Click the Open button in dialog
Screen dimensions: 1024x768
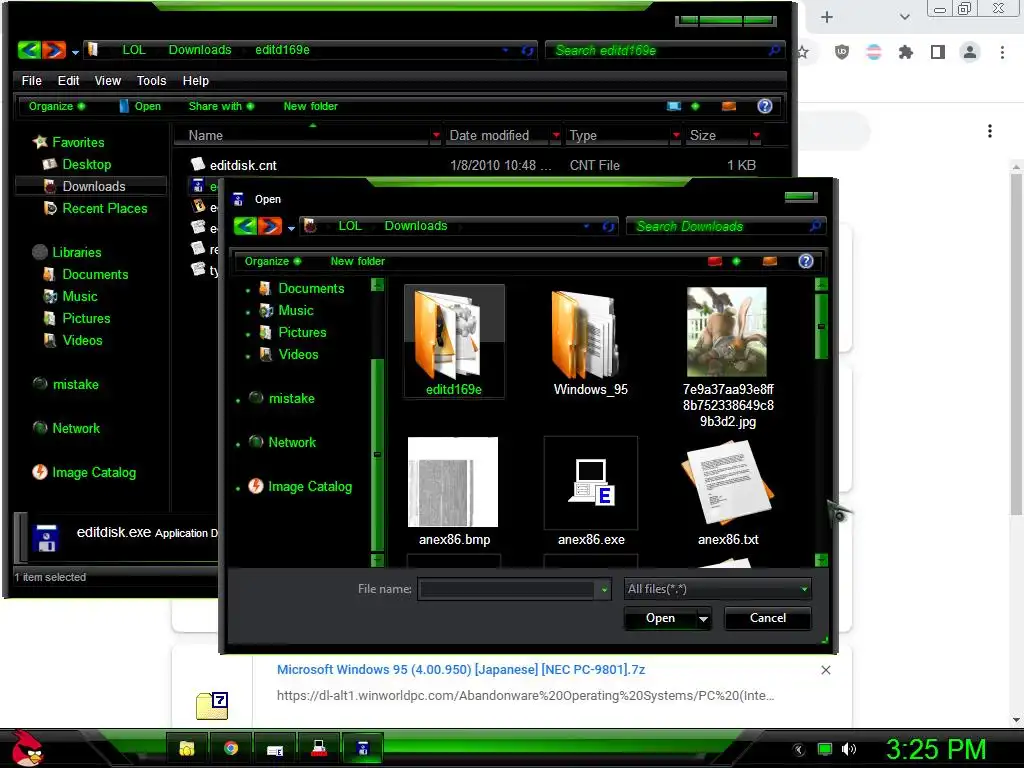click(660, 618)
